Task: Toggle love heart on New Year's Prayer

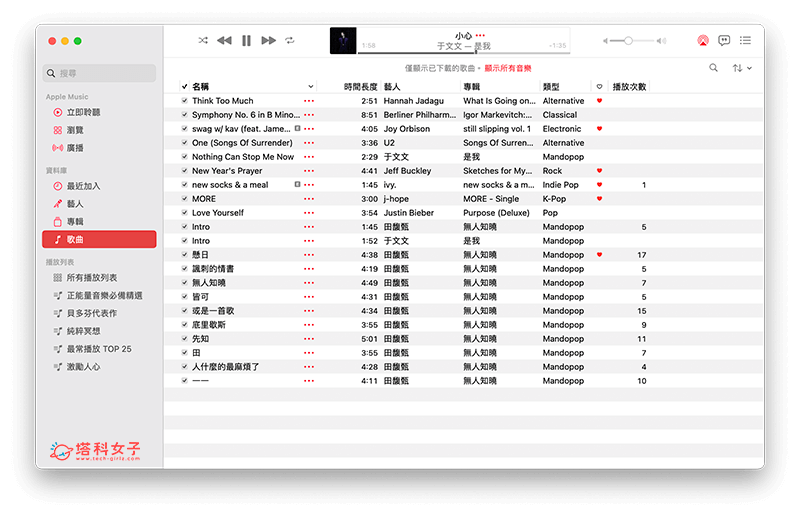Action: click(599, 170)
